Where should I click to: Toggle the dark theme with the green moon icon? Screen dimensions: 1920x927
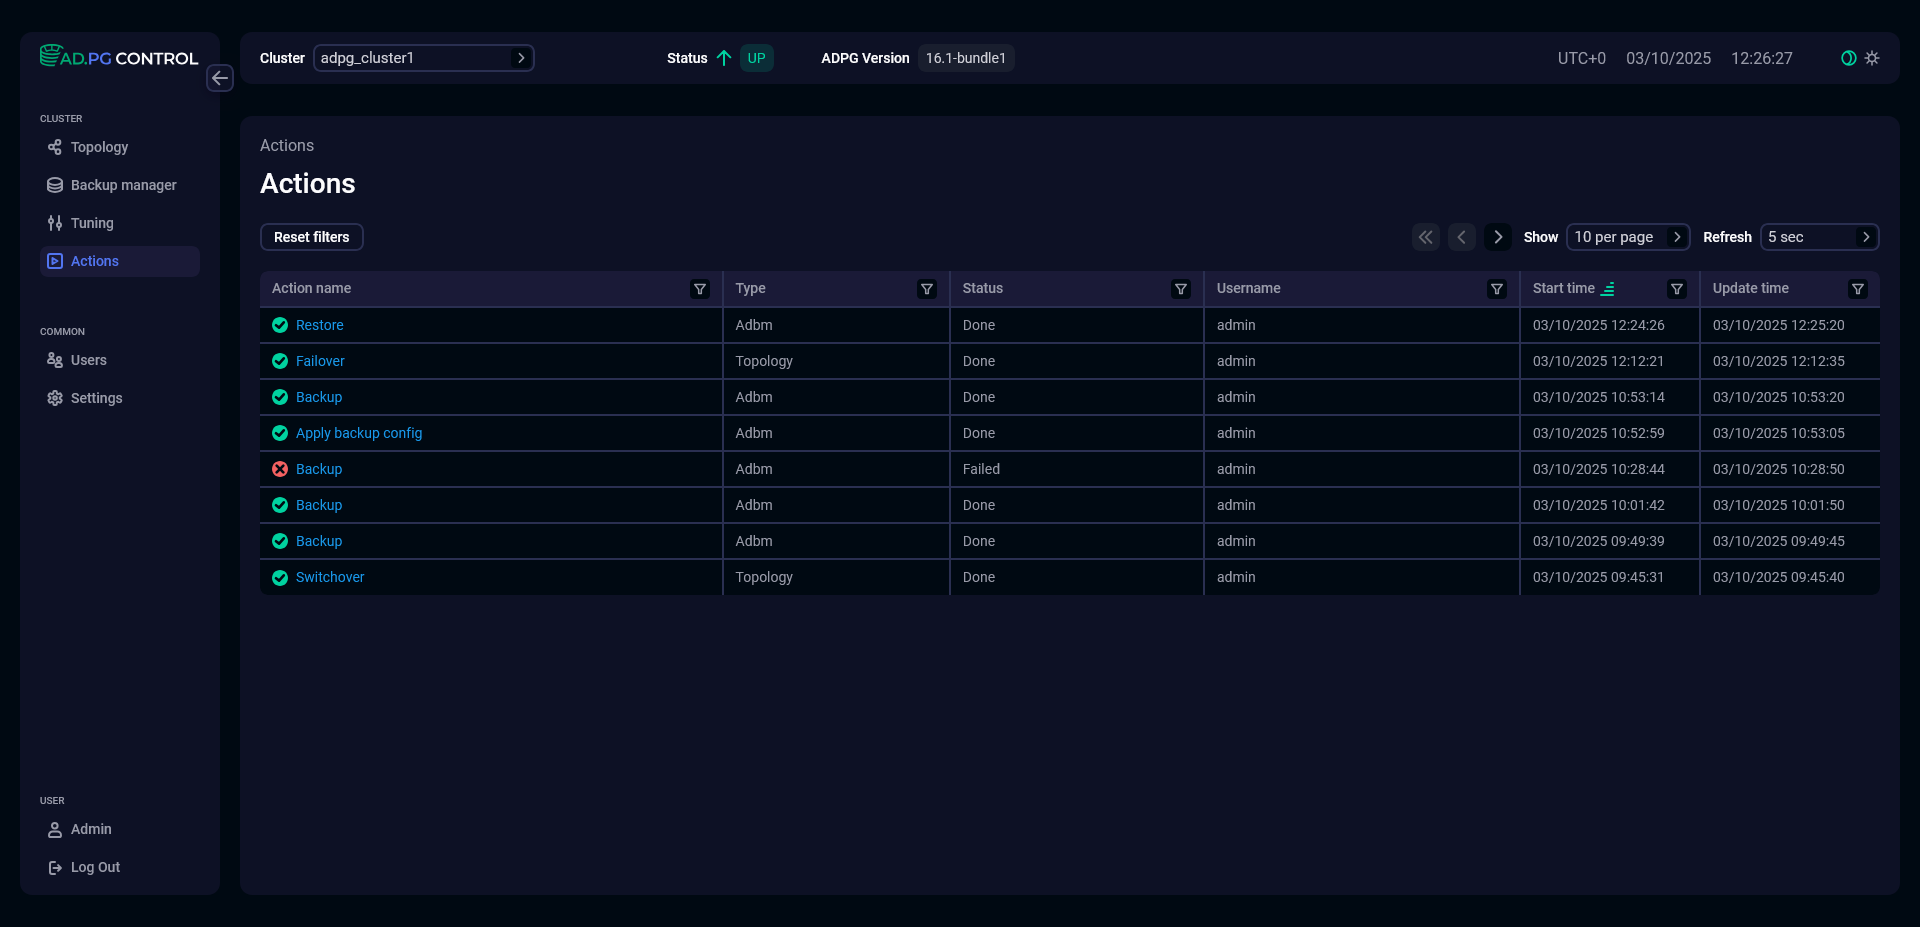1847,58
